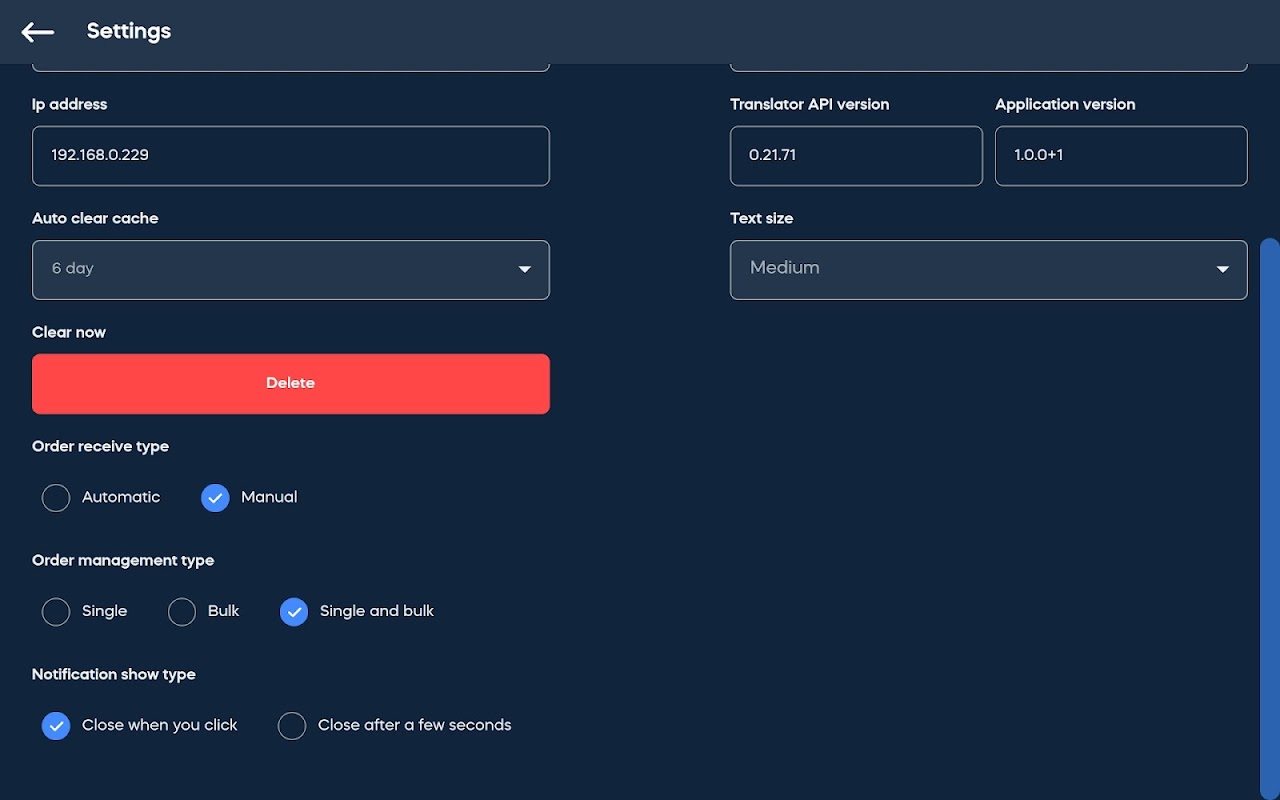Select Automatic order receive type
1280x800 pixels.
(56, 498)
